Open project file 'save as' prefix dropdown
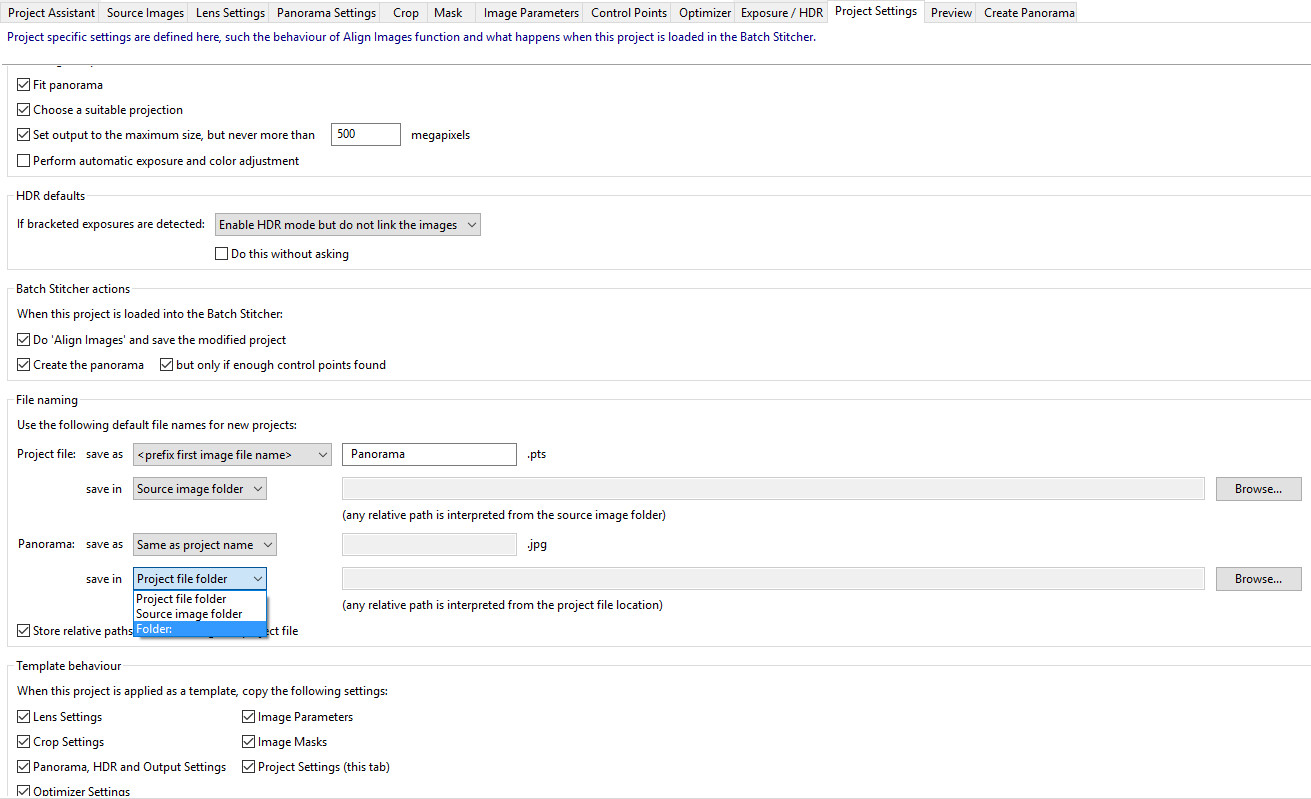The image size is (1311, 799). point(232,455)
